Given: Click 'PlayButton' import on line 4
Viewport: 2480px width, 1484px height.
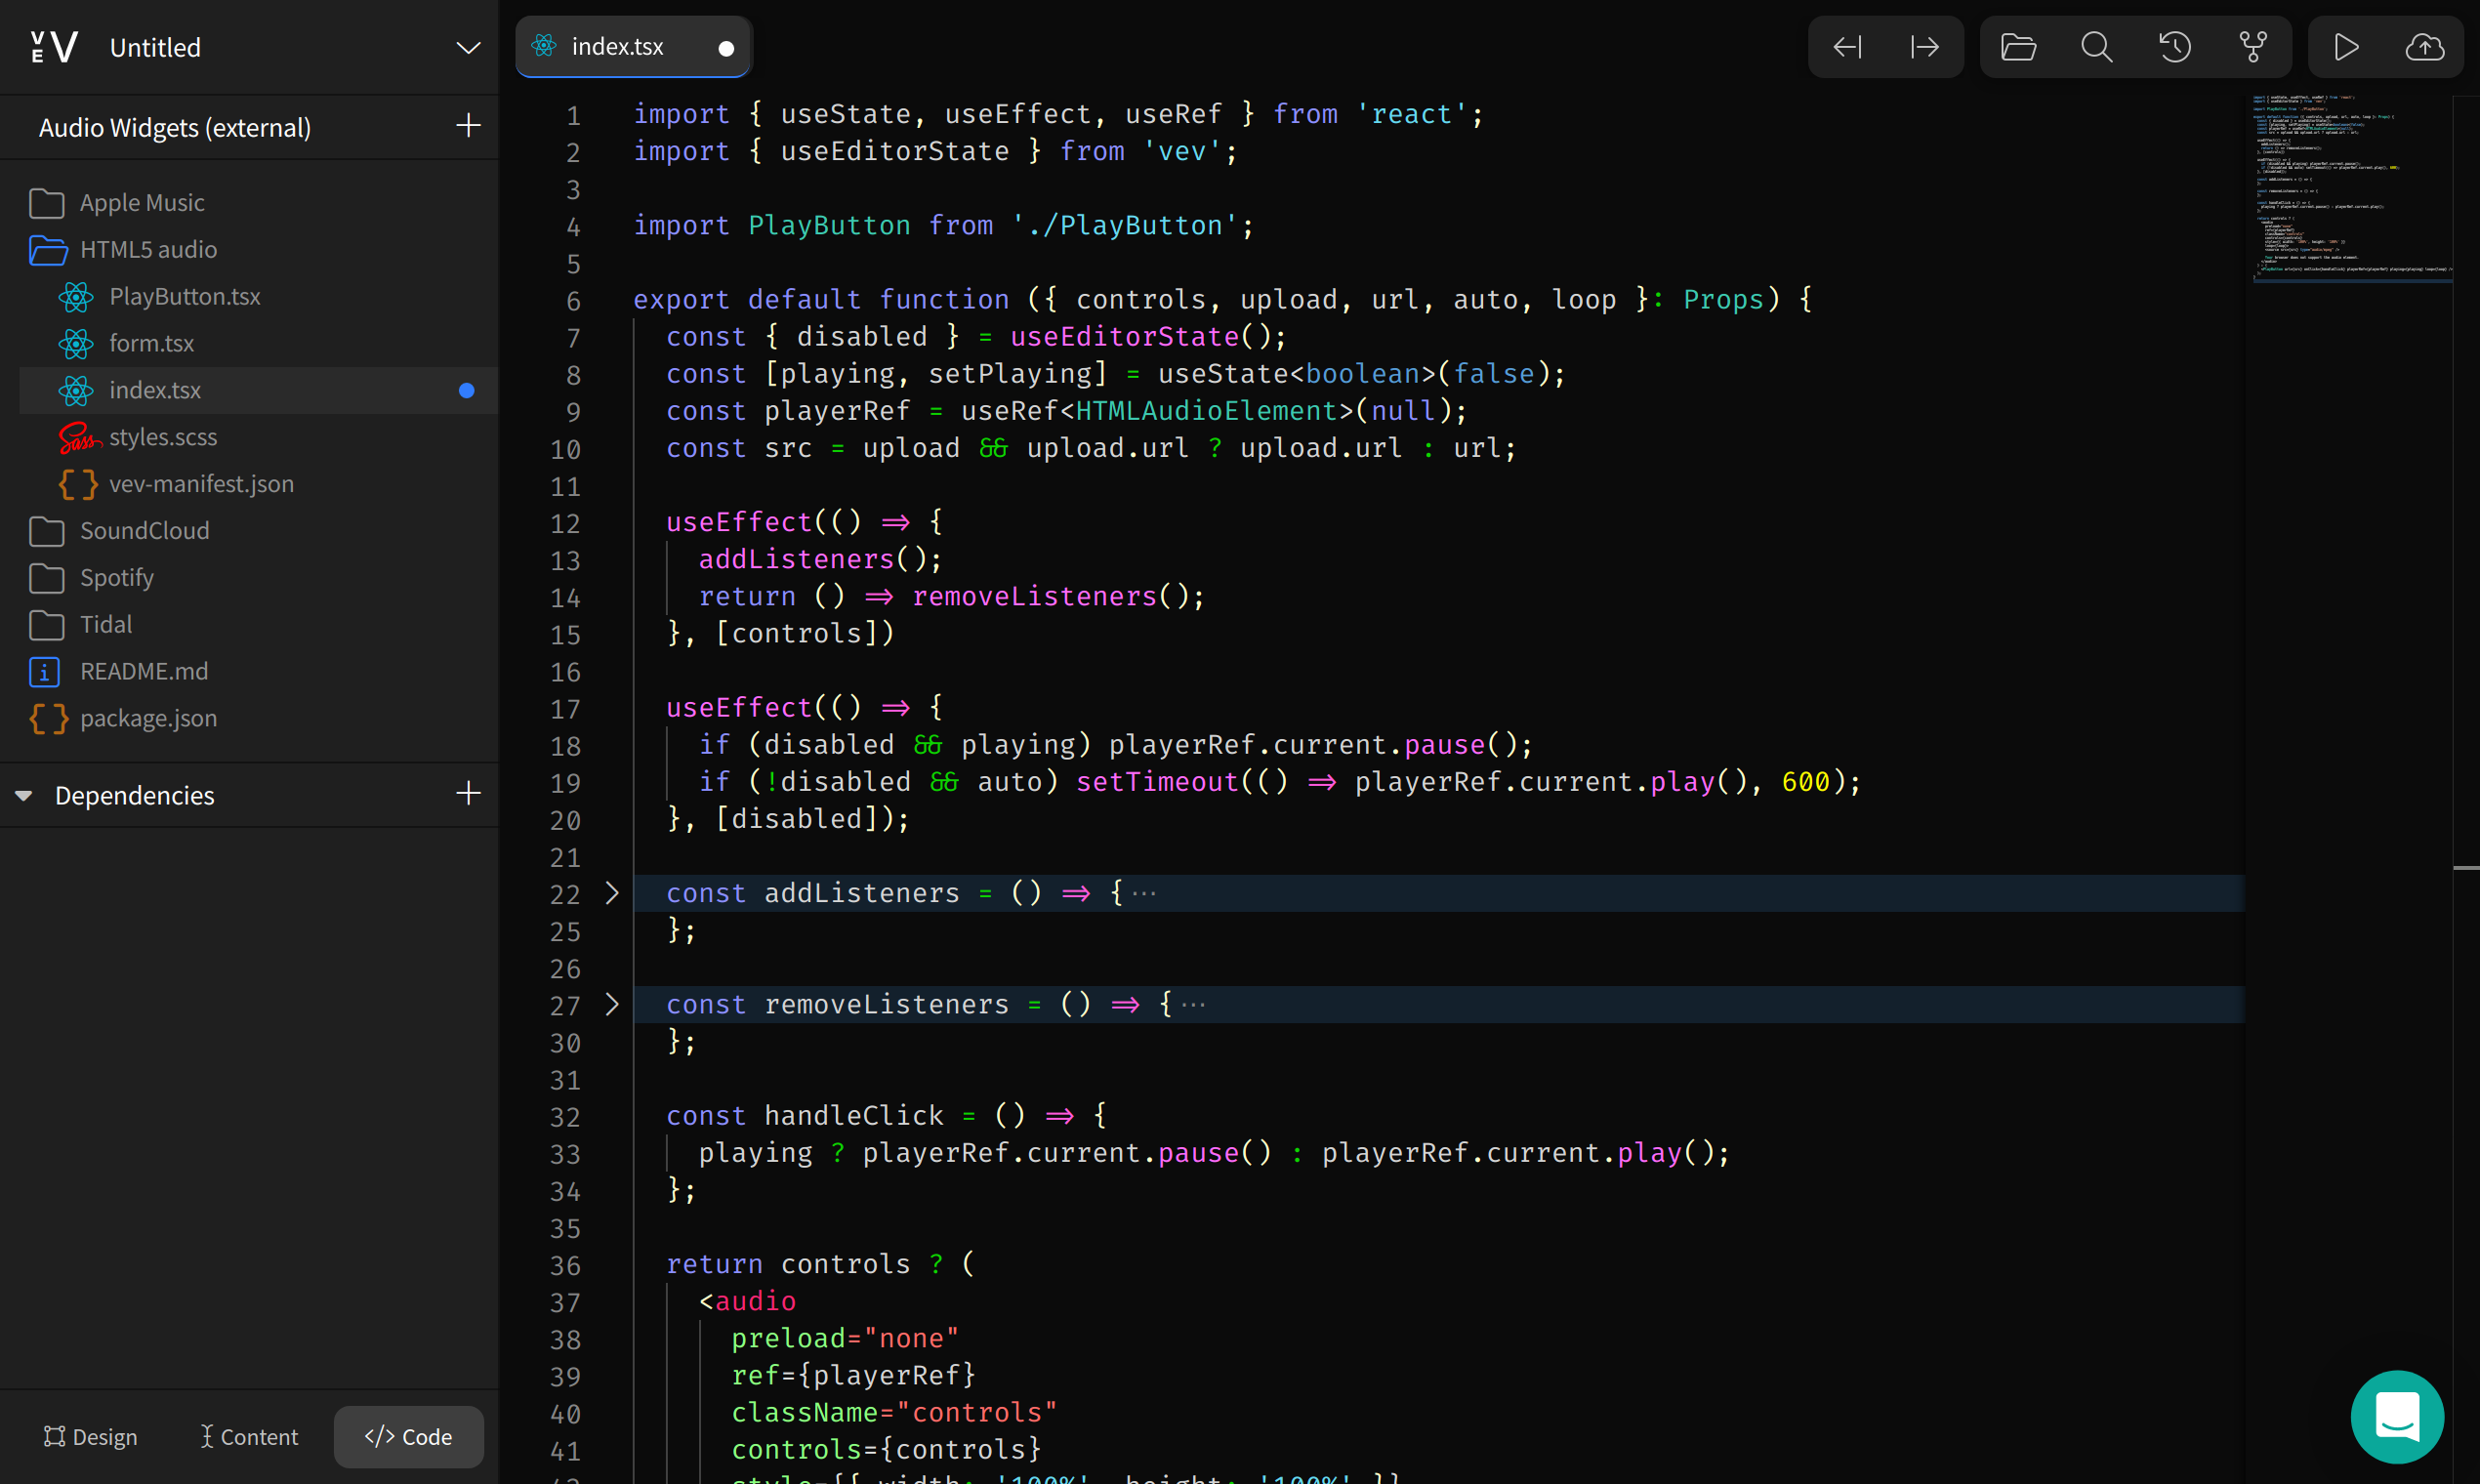Looking at the screenshot, I should [829, 226].
